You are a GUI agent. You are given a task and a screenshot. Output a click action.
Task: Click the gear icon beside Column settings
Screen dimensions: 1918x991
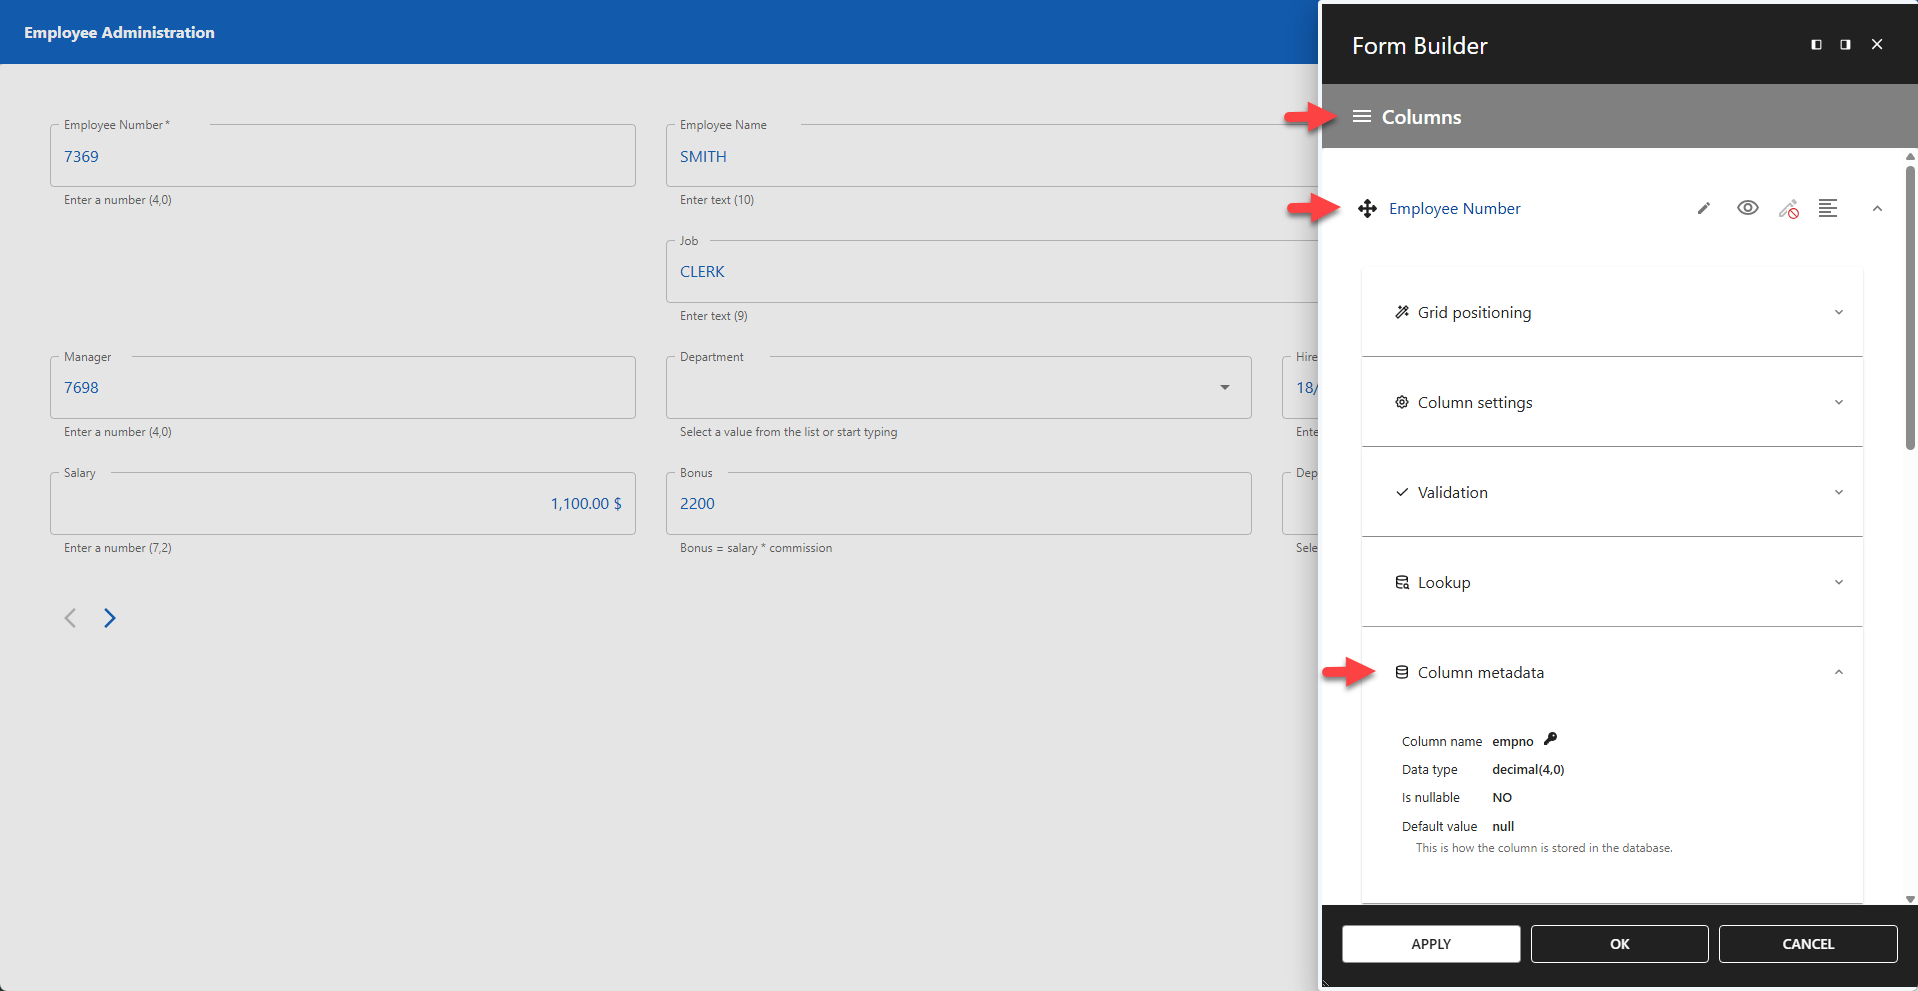(1403, 402)
